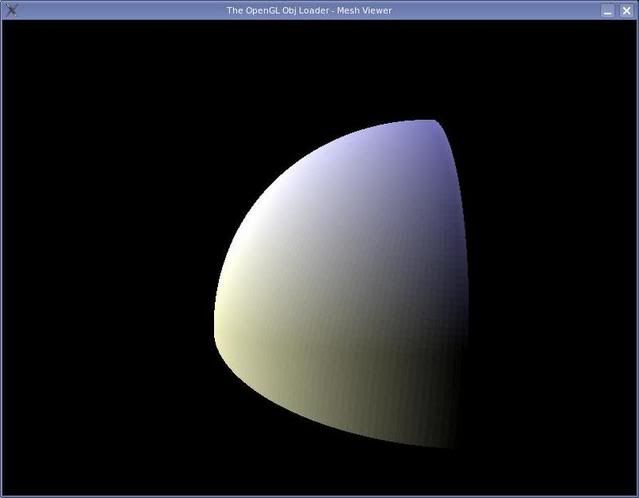The image size is (639, 498).
Task: Click the leftmost corner of the mesh
Action: point(216,335)
